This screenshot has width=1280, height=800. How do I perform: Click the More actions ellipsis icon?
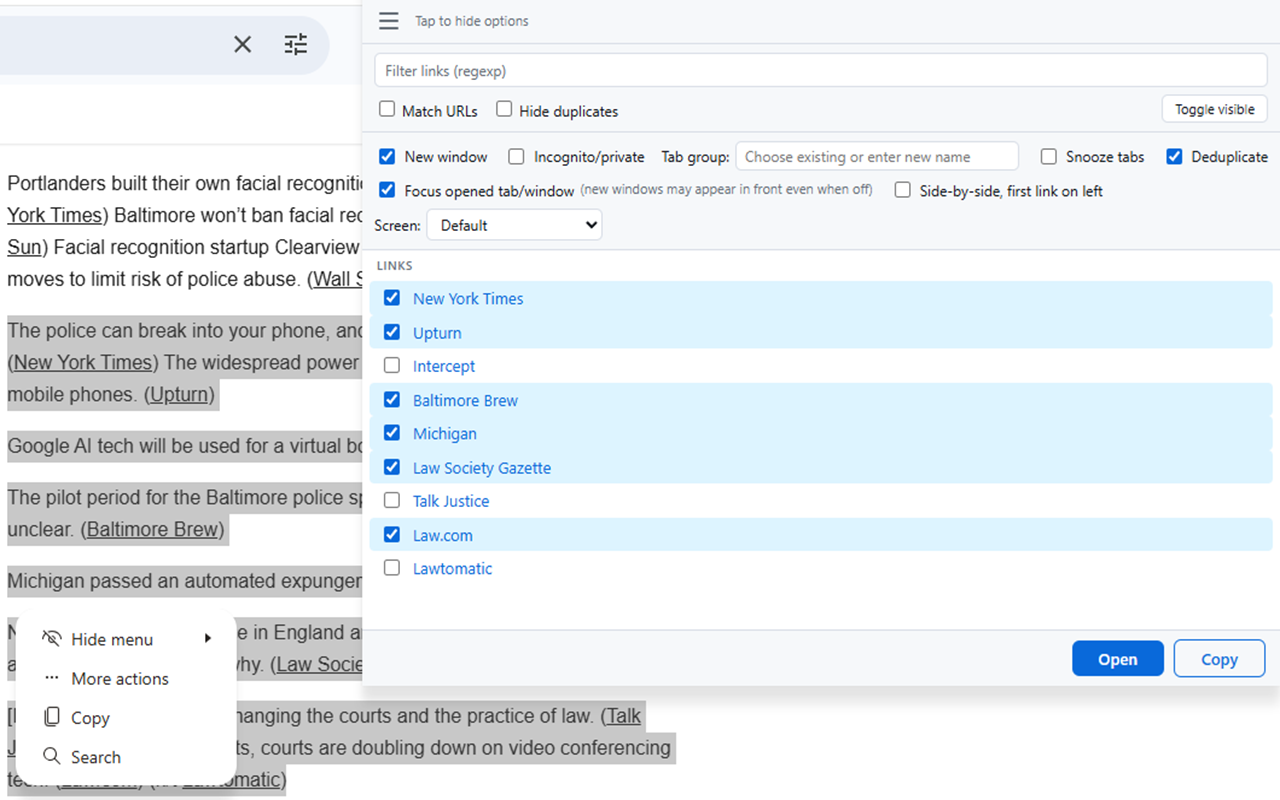click(x=52, y=678)
